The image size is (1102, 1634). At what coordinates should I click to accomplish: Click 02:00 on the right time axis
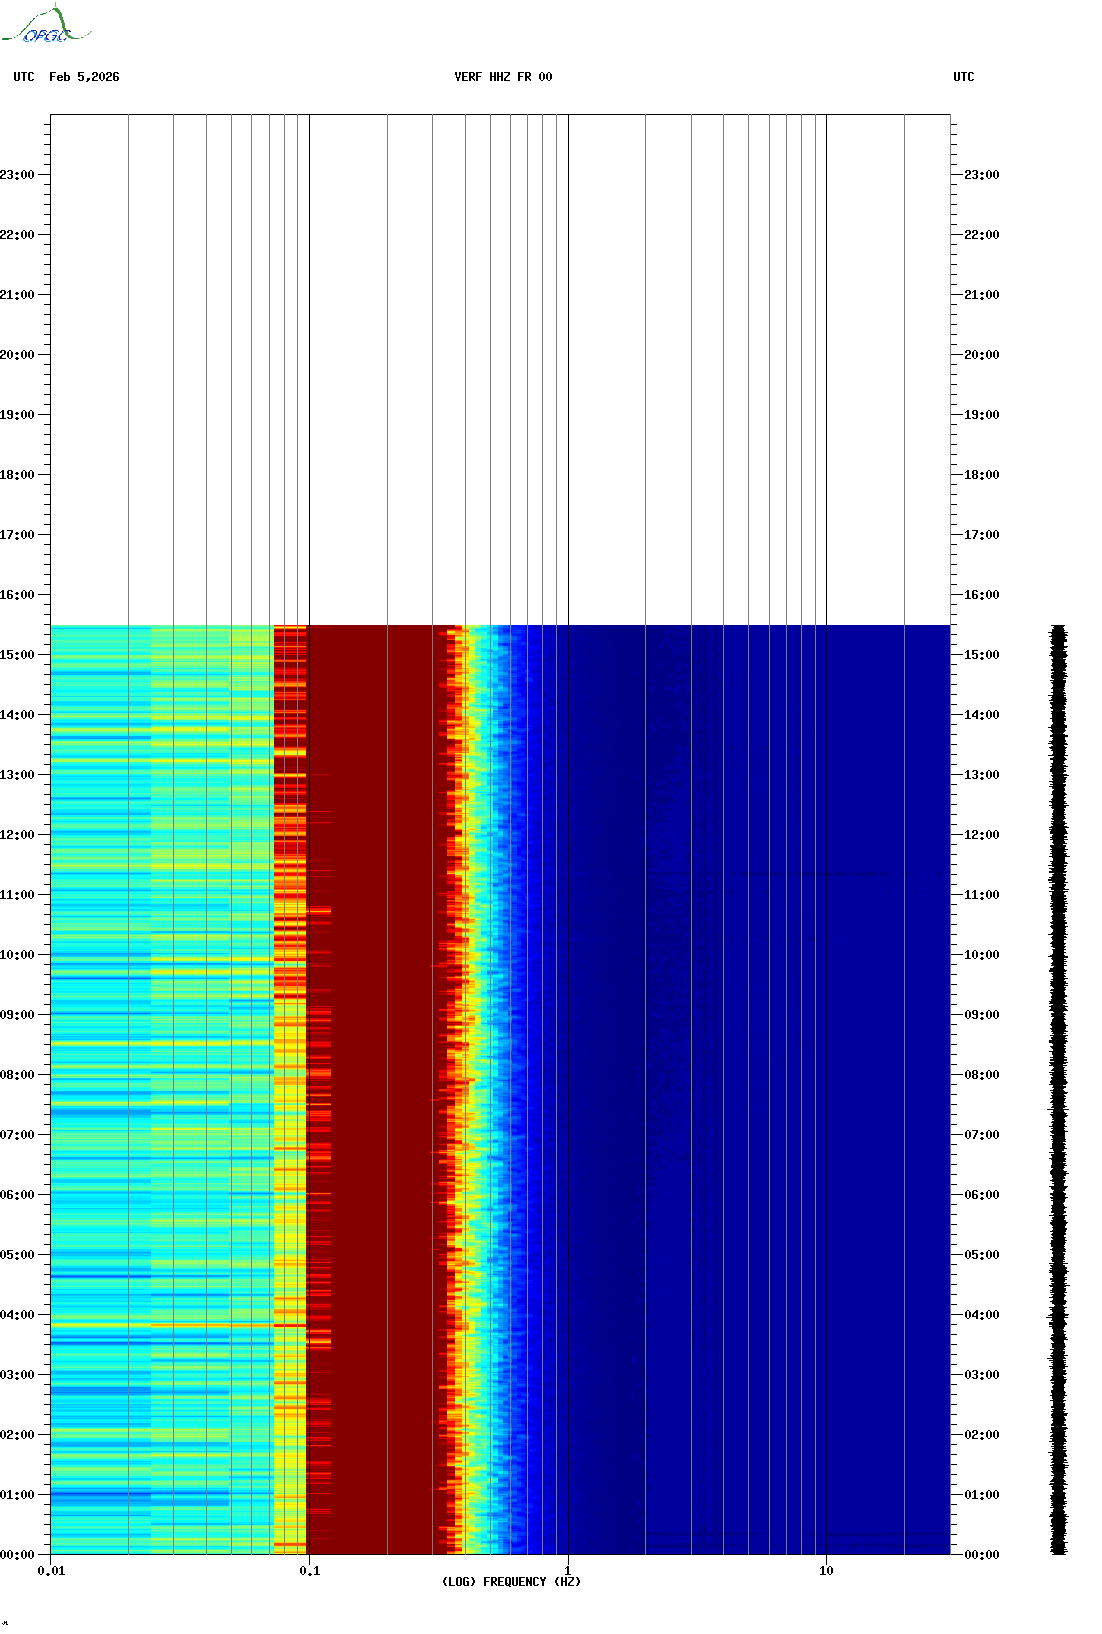(982, 1435)
